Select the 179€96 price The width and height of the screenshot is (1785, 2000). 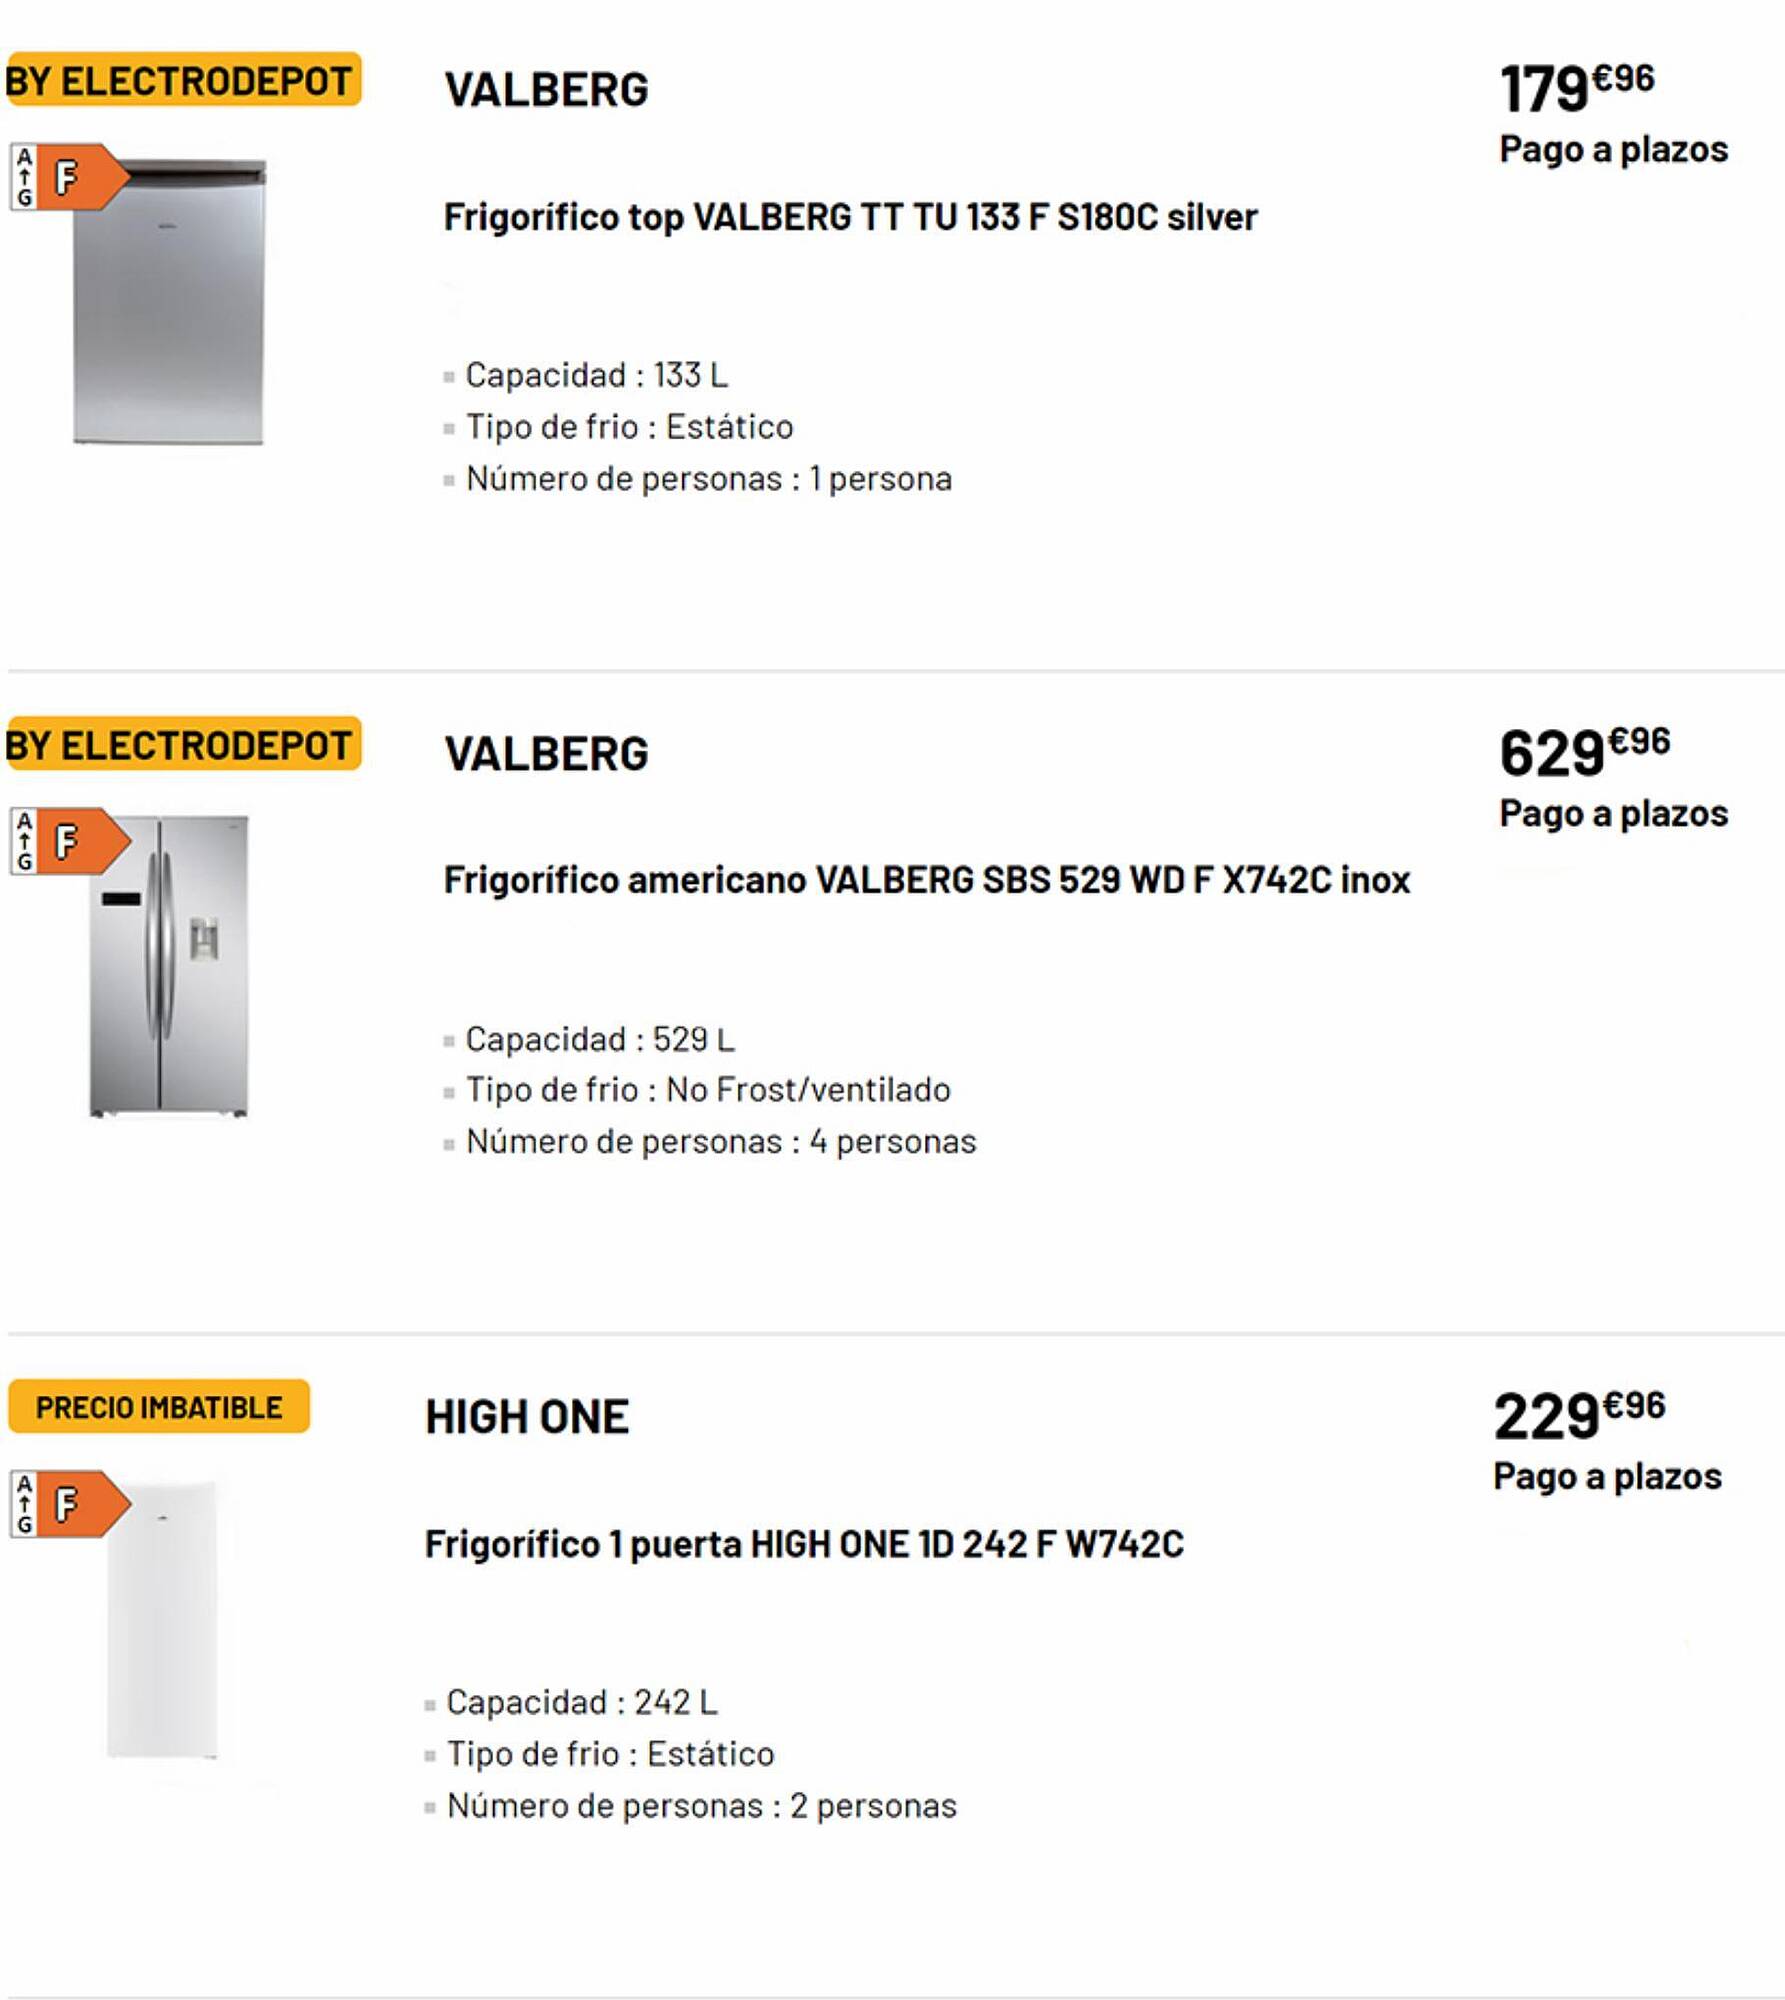(1577, 87)
